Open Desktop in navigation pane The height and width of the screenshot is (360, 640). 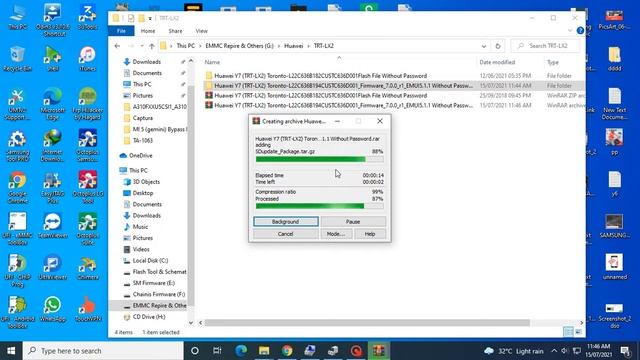point(143,193)
